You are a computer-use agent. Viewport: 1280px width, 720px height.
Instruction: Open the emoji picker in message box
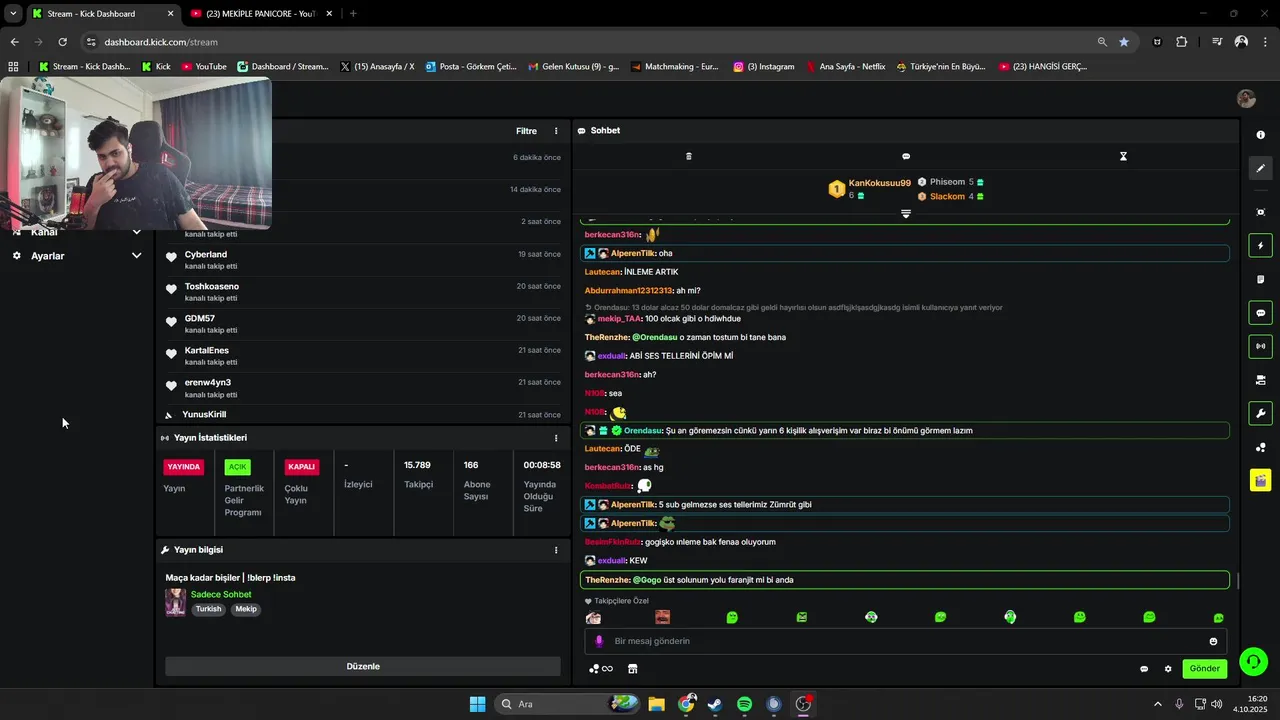point(1213,641)
